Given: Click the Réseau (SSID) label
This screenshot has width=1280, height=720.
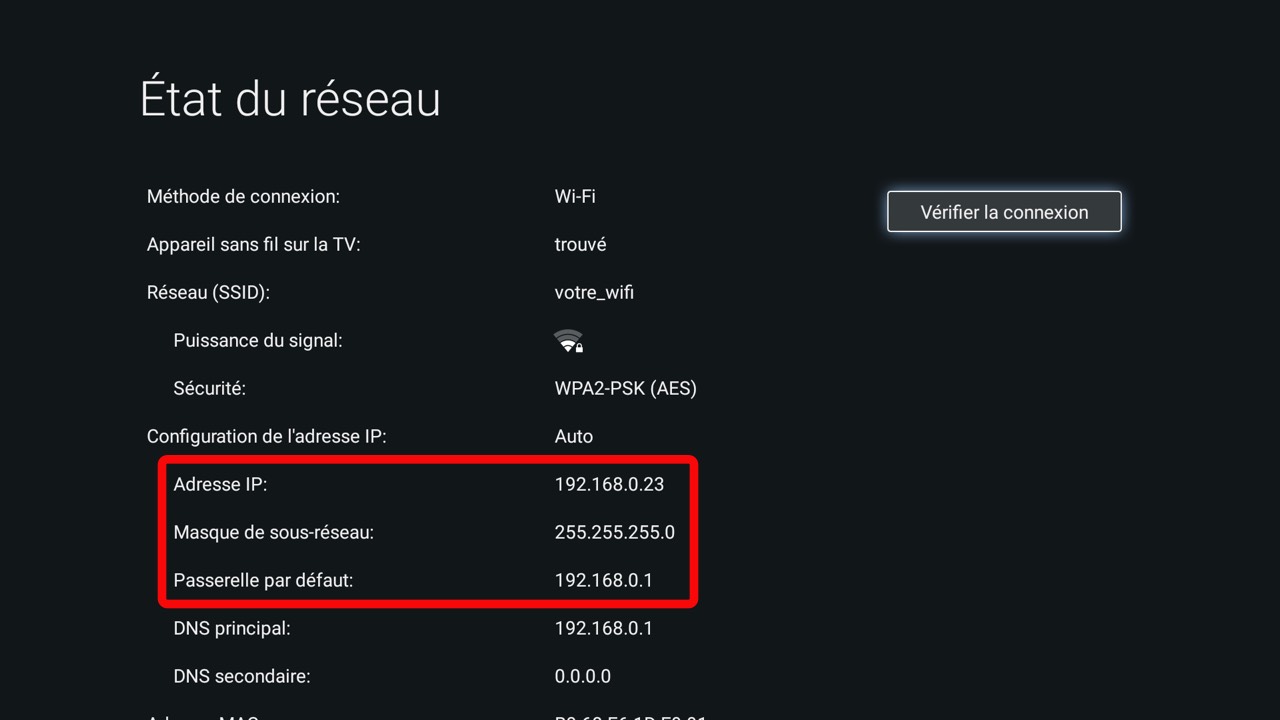Looking at the screenshot, I should (208, 293).
